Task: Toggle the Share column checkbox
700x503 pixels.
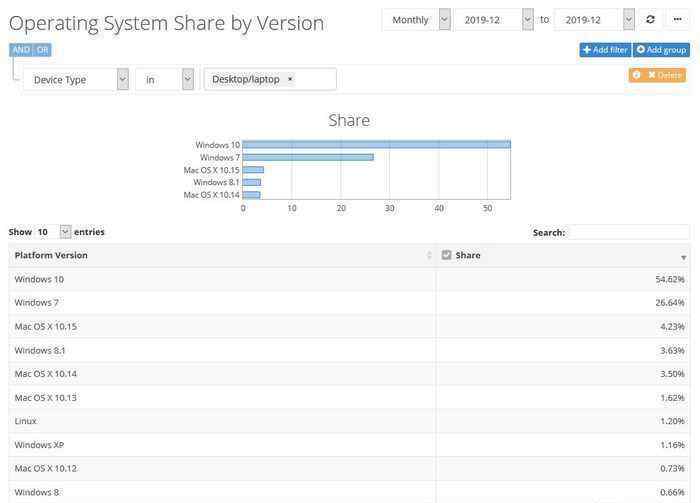Action: pos(446,255)
